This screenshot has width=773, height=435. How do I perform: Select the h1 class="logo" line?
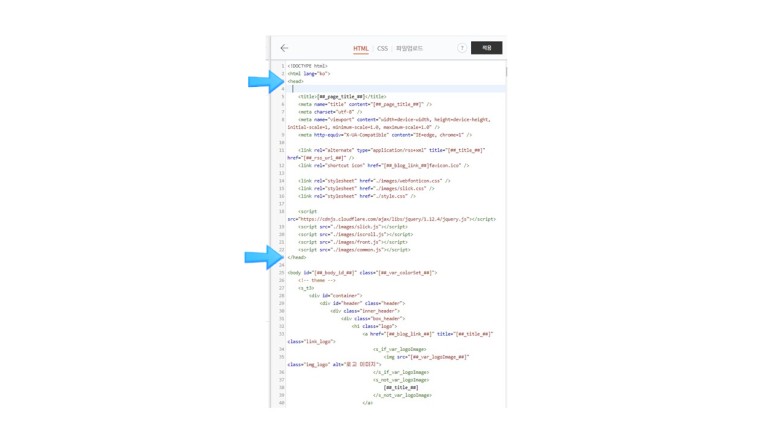[374, 326]
